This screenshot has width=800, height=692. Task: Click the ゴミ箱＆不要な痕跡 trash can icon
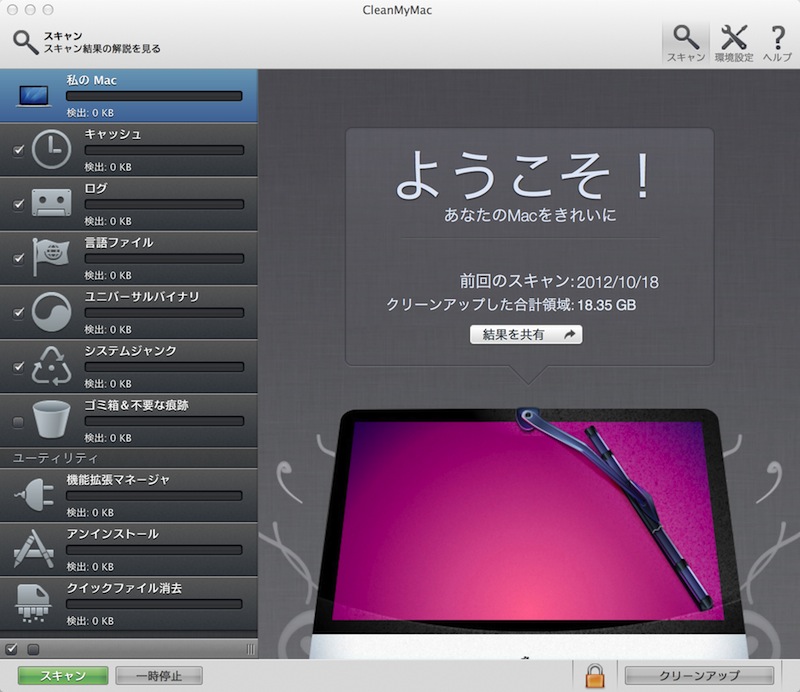51,419
